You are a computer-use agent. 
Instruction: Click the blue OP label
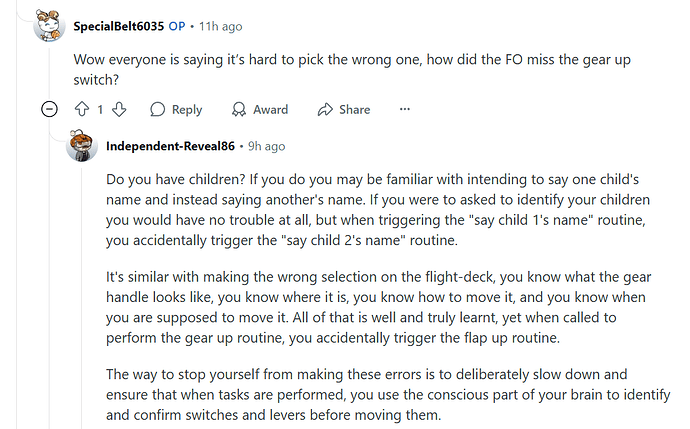(177, 26)
